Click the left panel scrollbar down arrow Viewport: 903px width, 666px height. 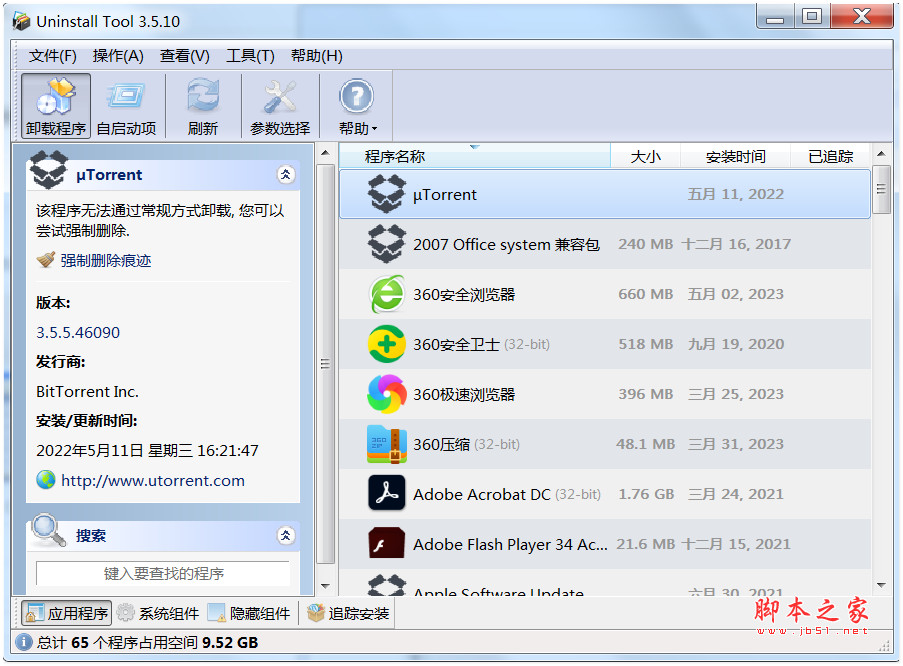pos(325,586)
